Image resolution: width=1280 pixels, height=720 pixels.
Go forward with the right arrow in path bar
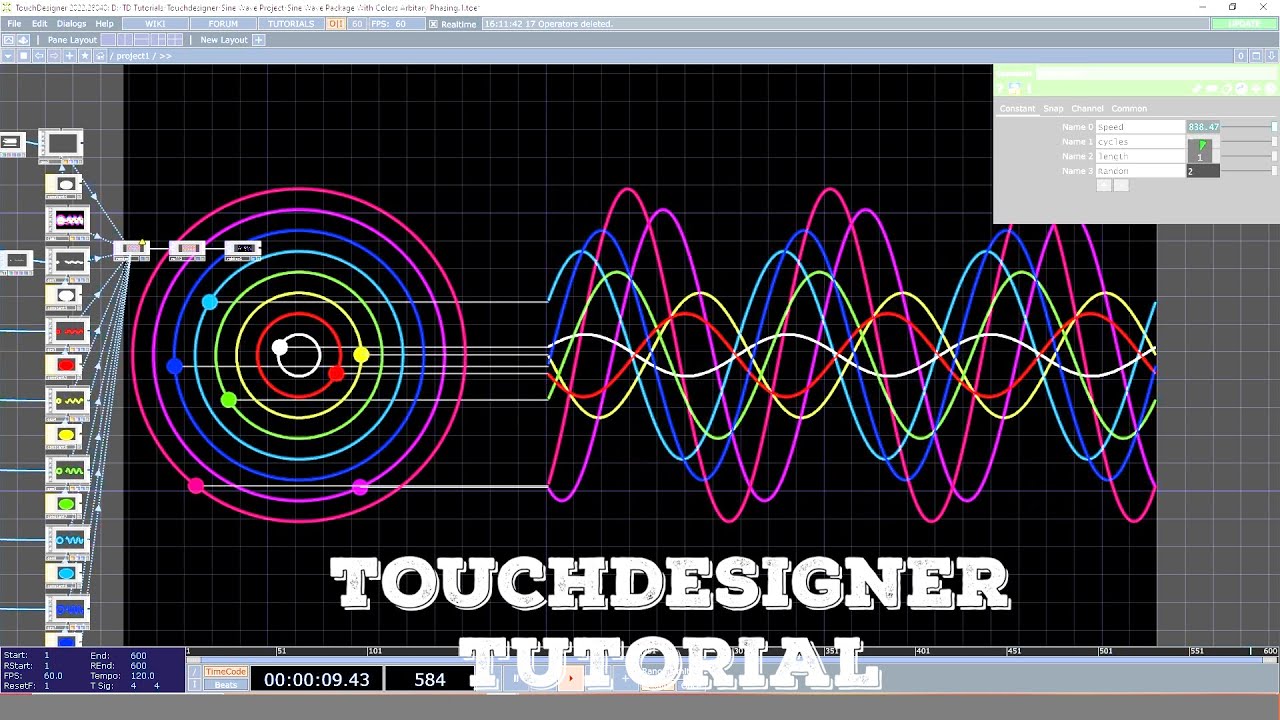[54, 56]
